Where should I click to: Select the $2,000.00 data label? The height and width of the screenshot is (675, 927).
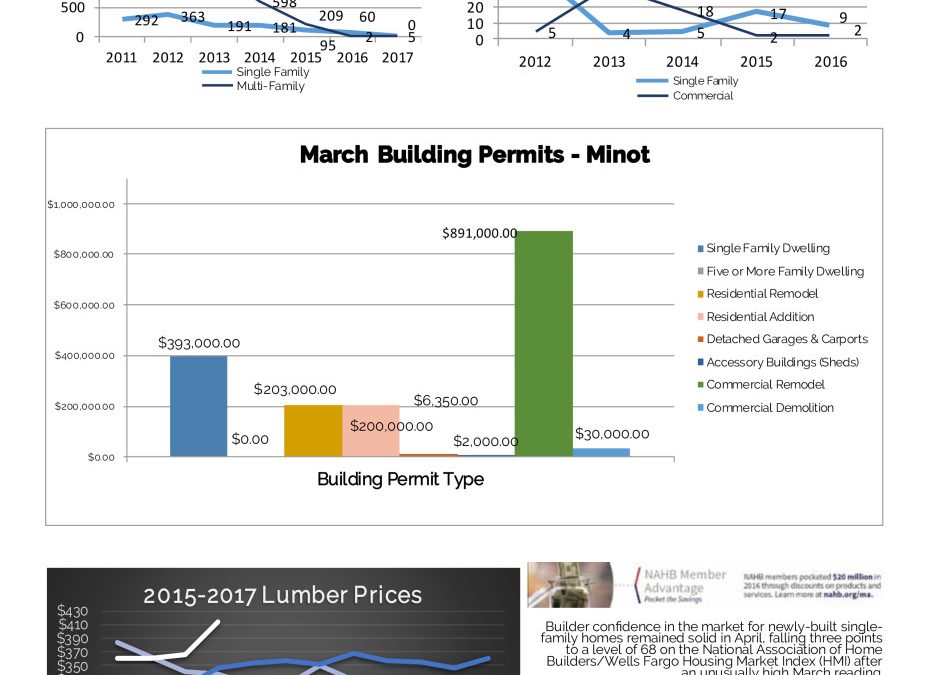tap(486, 442)
